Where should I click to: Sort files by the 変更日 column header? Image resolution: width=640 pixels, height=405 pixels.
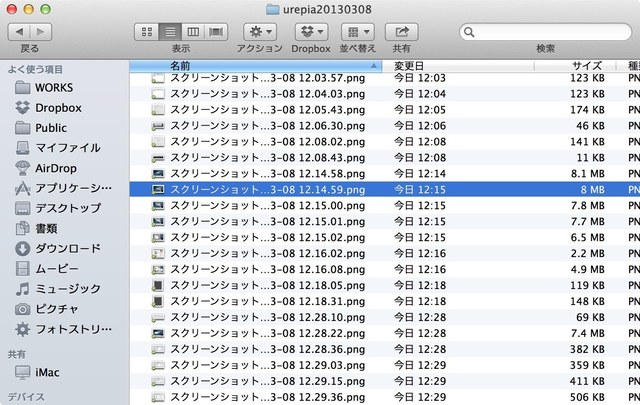tap(460, 65)
